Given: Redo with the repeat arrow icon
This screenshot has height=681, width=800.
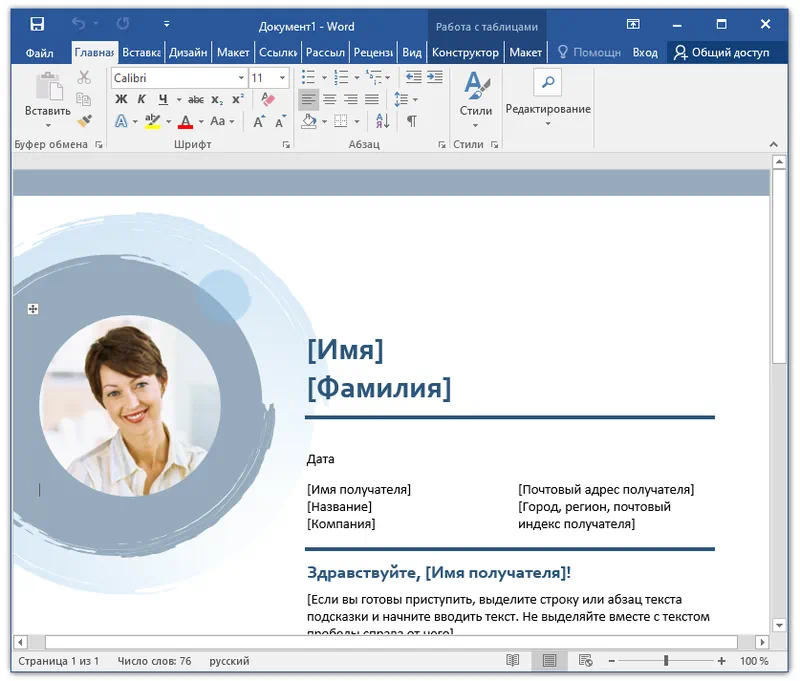Looking at the screenshot, I should [122, 23].
